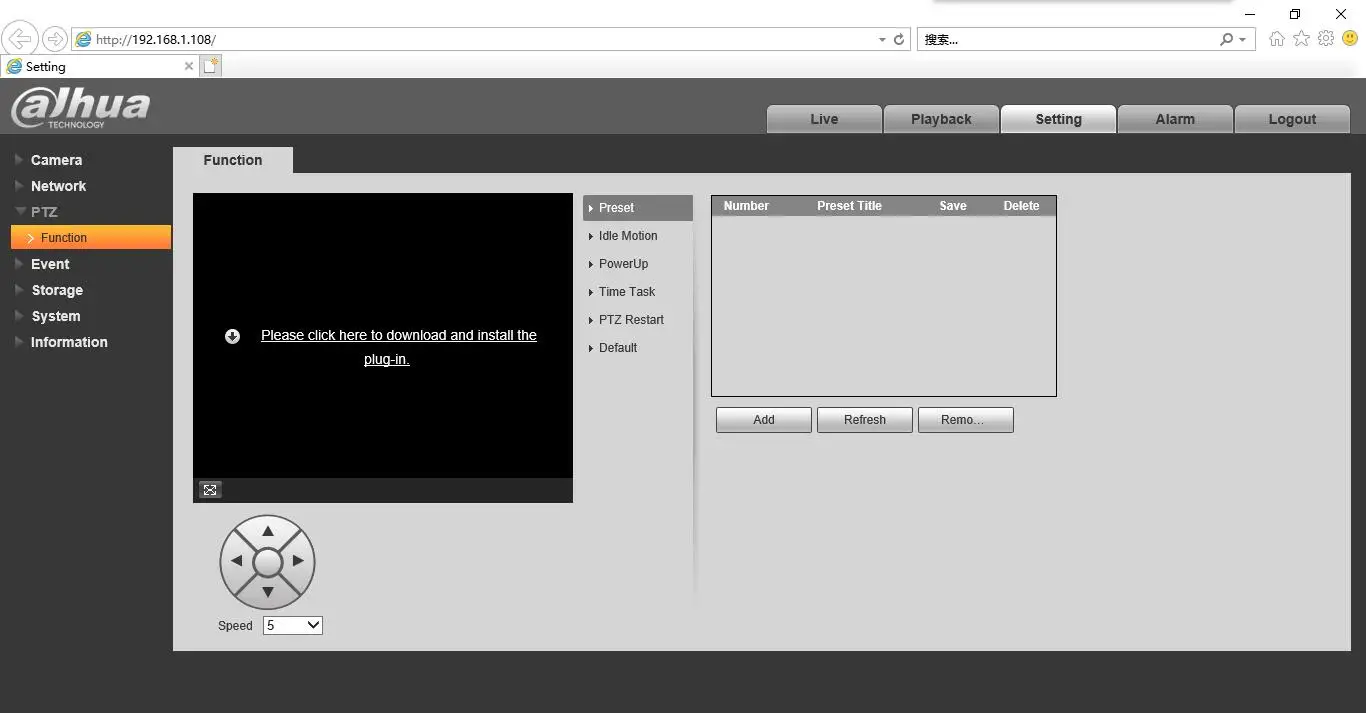Click the PTZ left arrow
Screen dimensions: 1366x713
237,561
